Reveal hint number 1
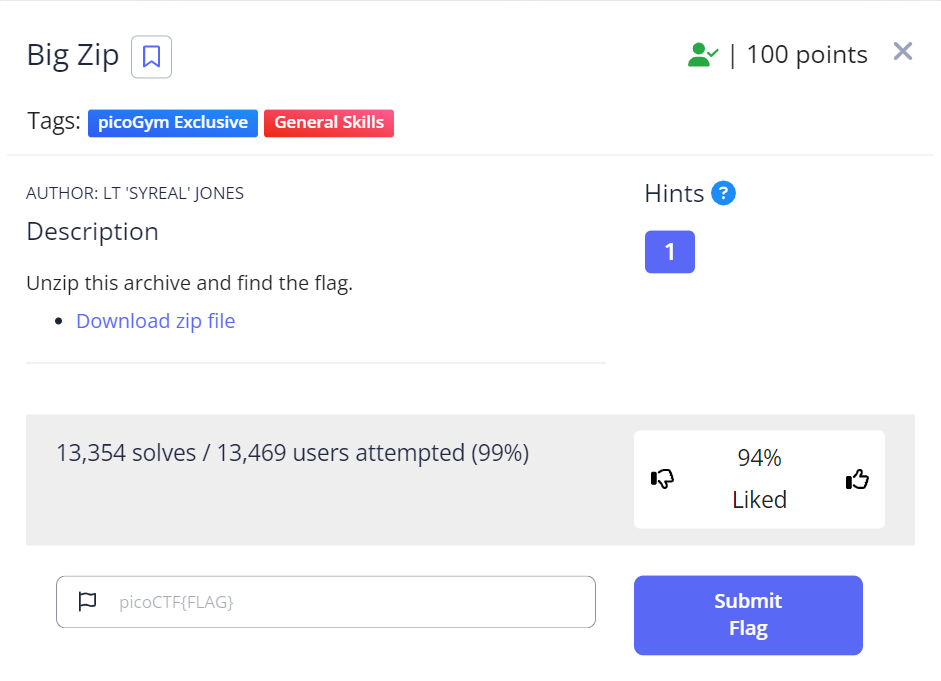 tap(670, 252)
